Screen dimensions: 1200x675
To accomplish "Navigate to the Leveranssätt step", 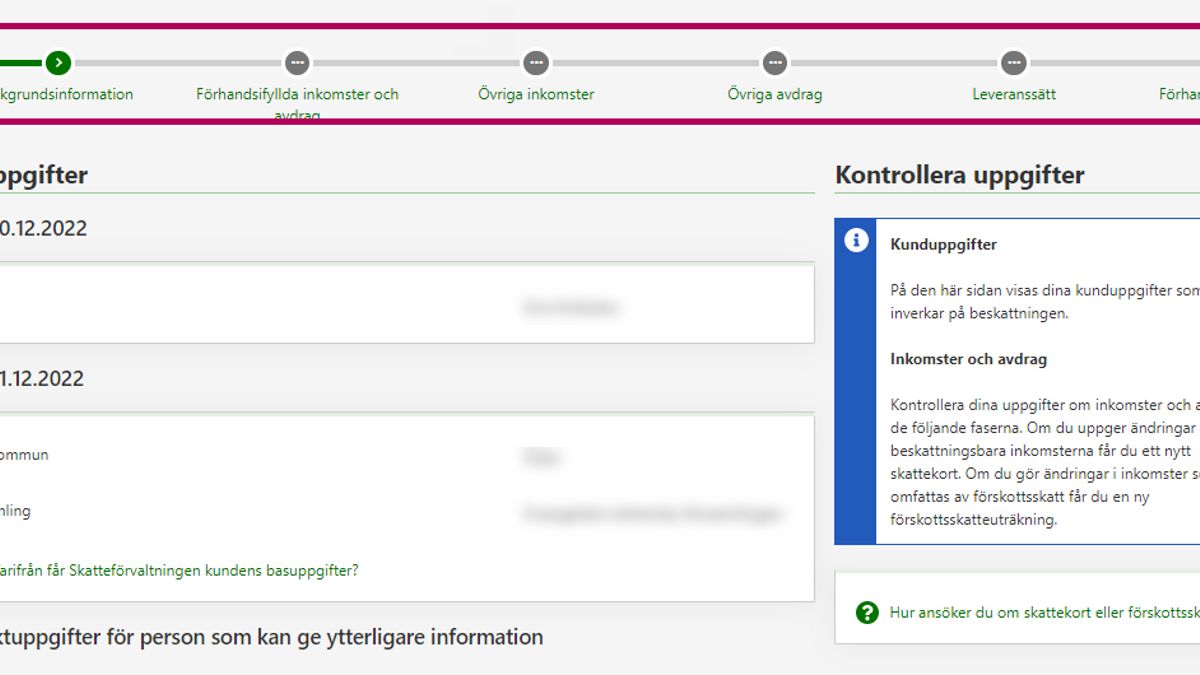I will [1013, 94].
